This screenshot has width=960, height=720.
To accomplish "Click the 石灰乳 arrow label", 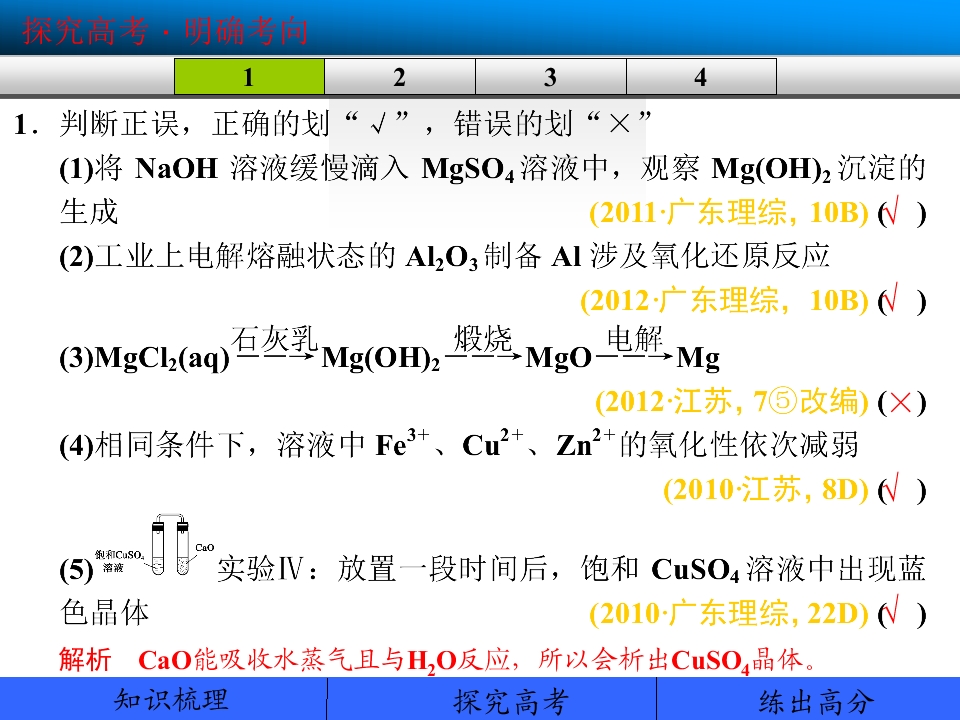I will pyautogui.click(x=275, y=339).
